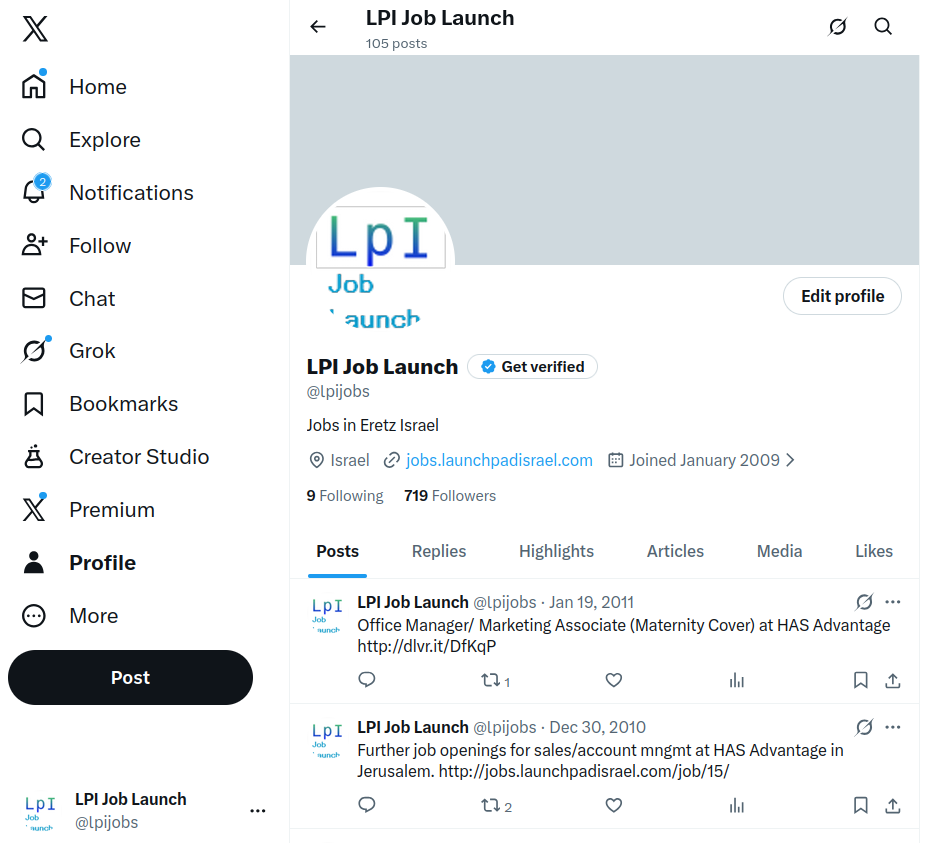Click the Edit profile button
This screenshot has height=843, width=943.
coord(842,296)
